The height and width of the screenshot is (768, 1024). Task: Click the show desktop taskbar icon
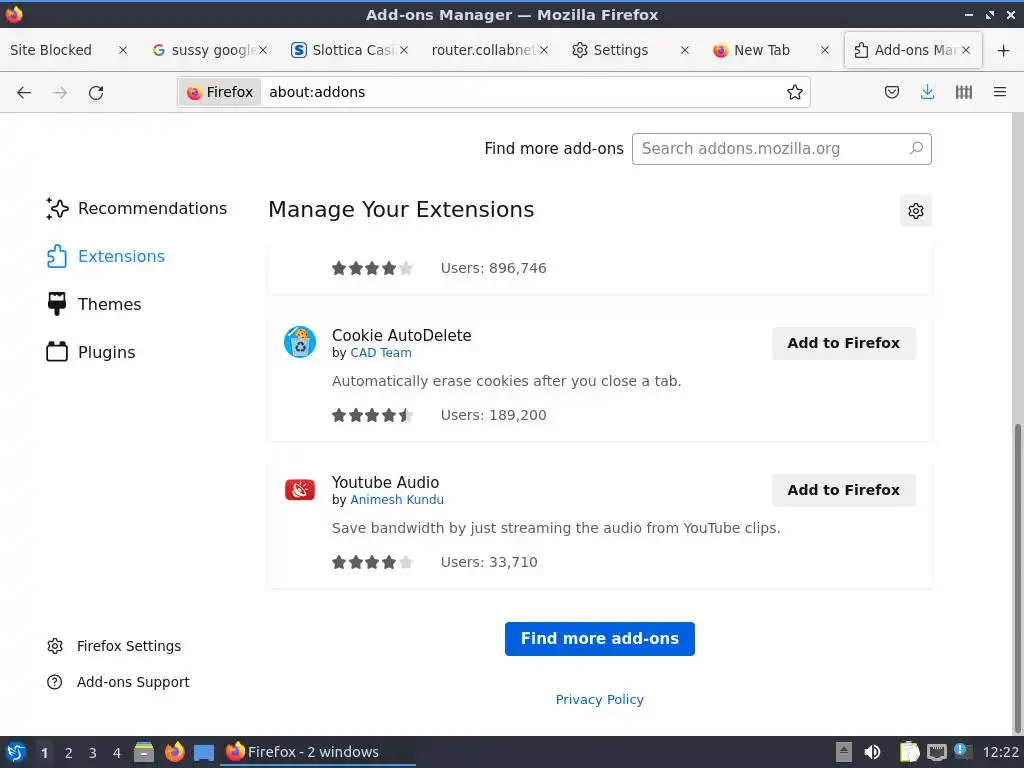click(204, 752)
